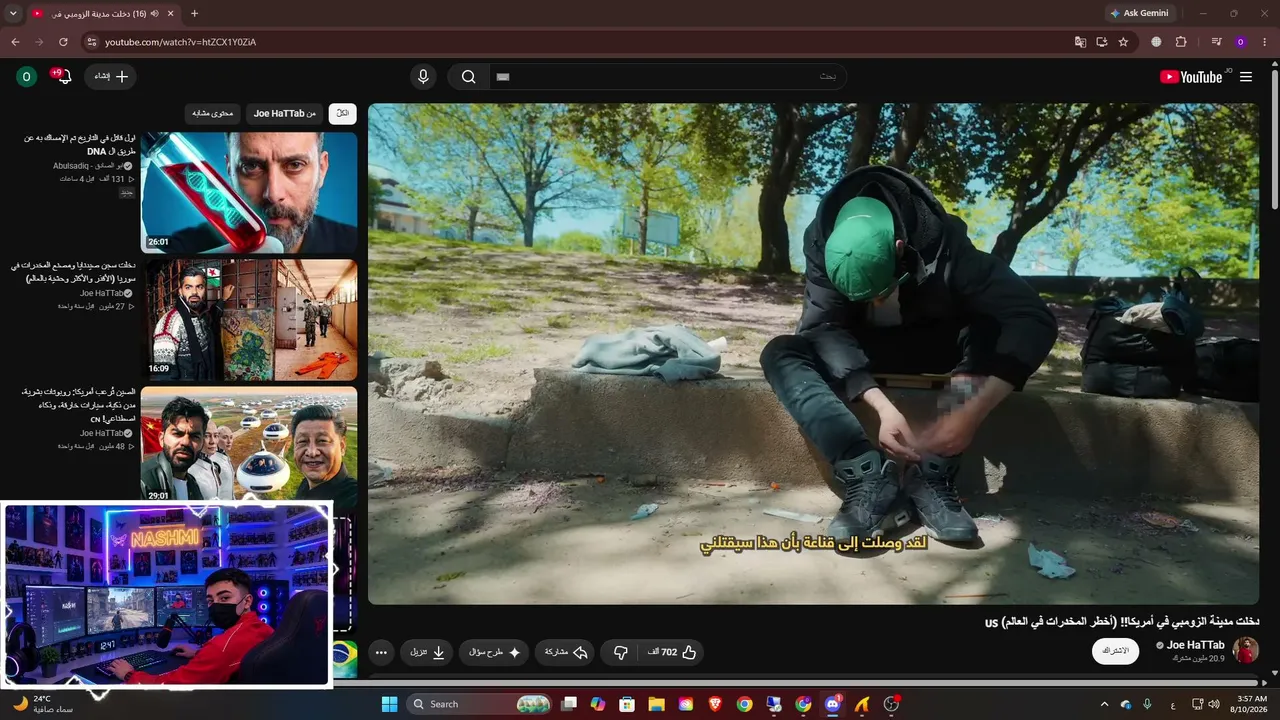Mute the tab via speaker icon
Viewport: 1280px width, 720px height.
[154, 13]
